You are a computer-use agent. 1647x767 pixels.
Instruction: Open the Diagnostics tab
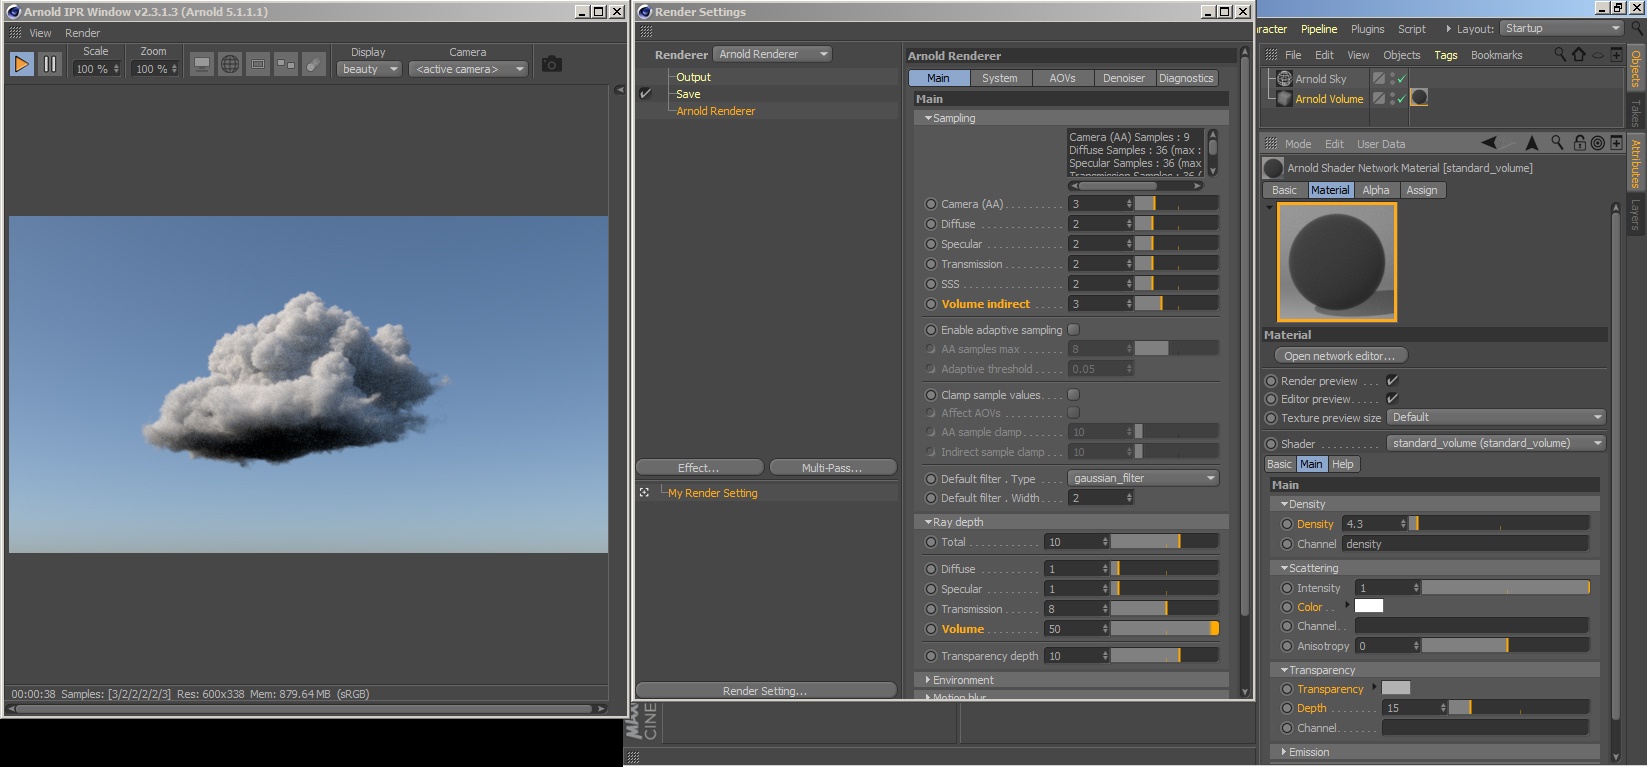point(1186,78)
